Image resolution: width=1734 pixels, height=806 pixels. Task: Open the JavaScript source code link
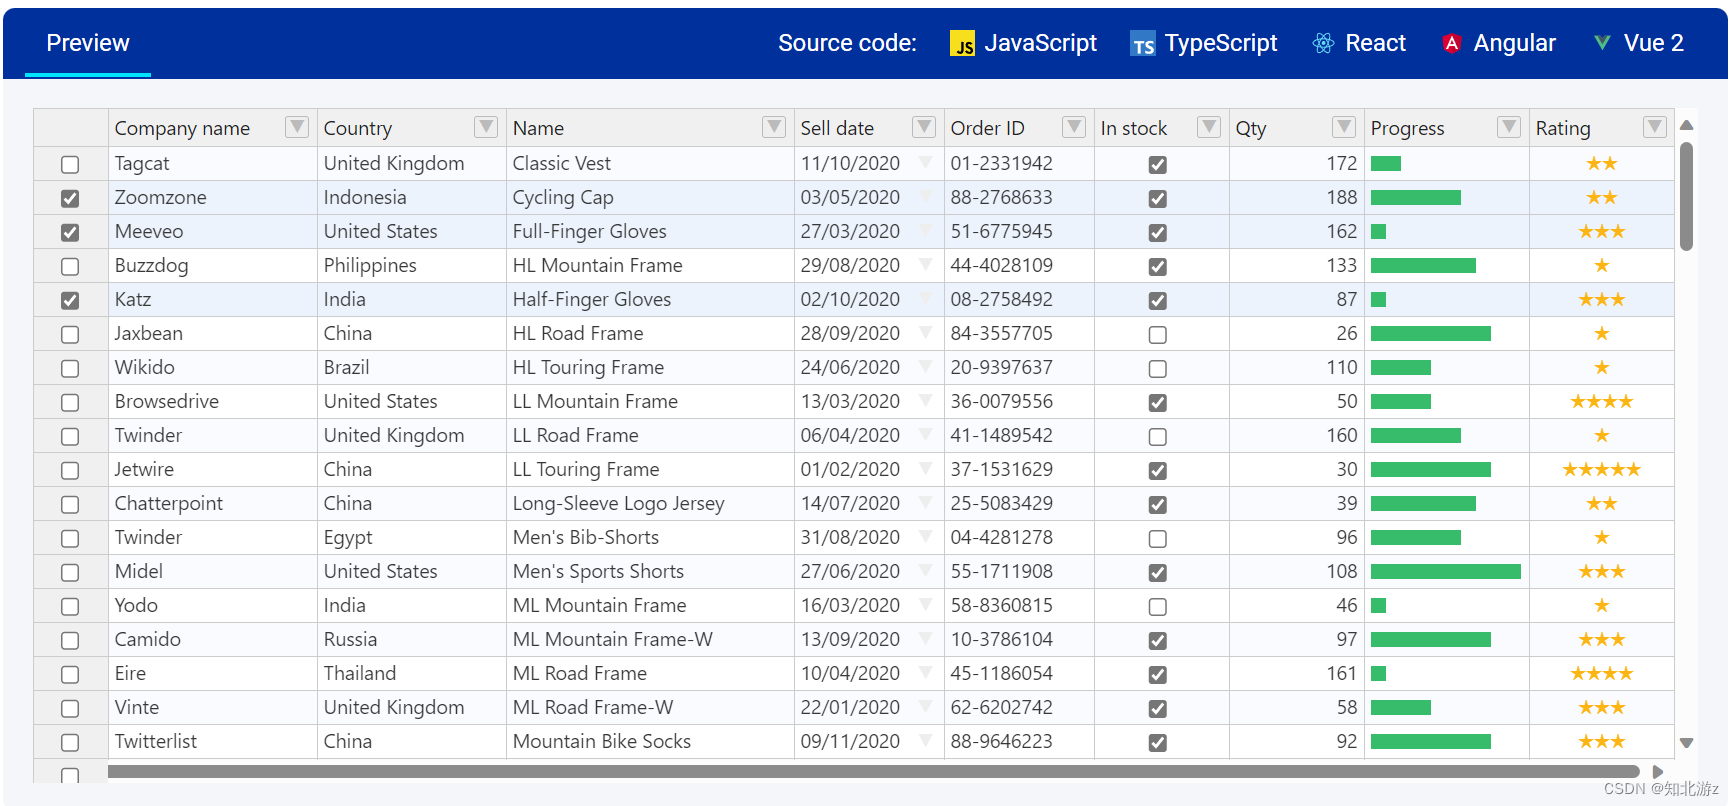(1023, 43)
